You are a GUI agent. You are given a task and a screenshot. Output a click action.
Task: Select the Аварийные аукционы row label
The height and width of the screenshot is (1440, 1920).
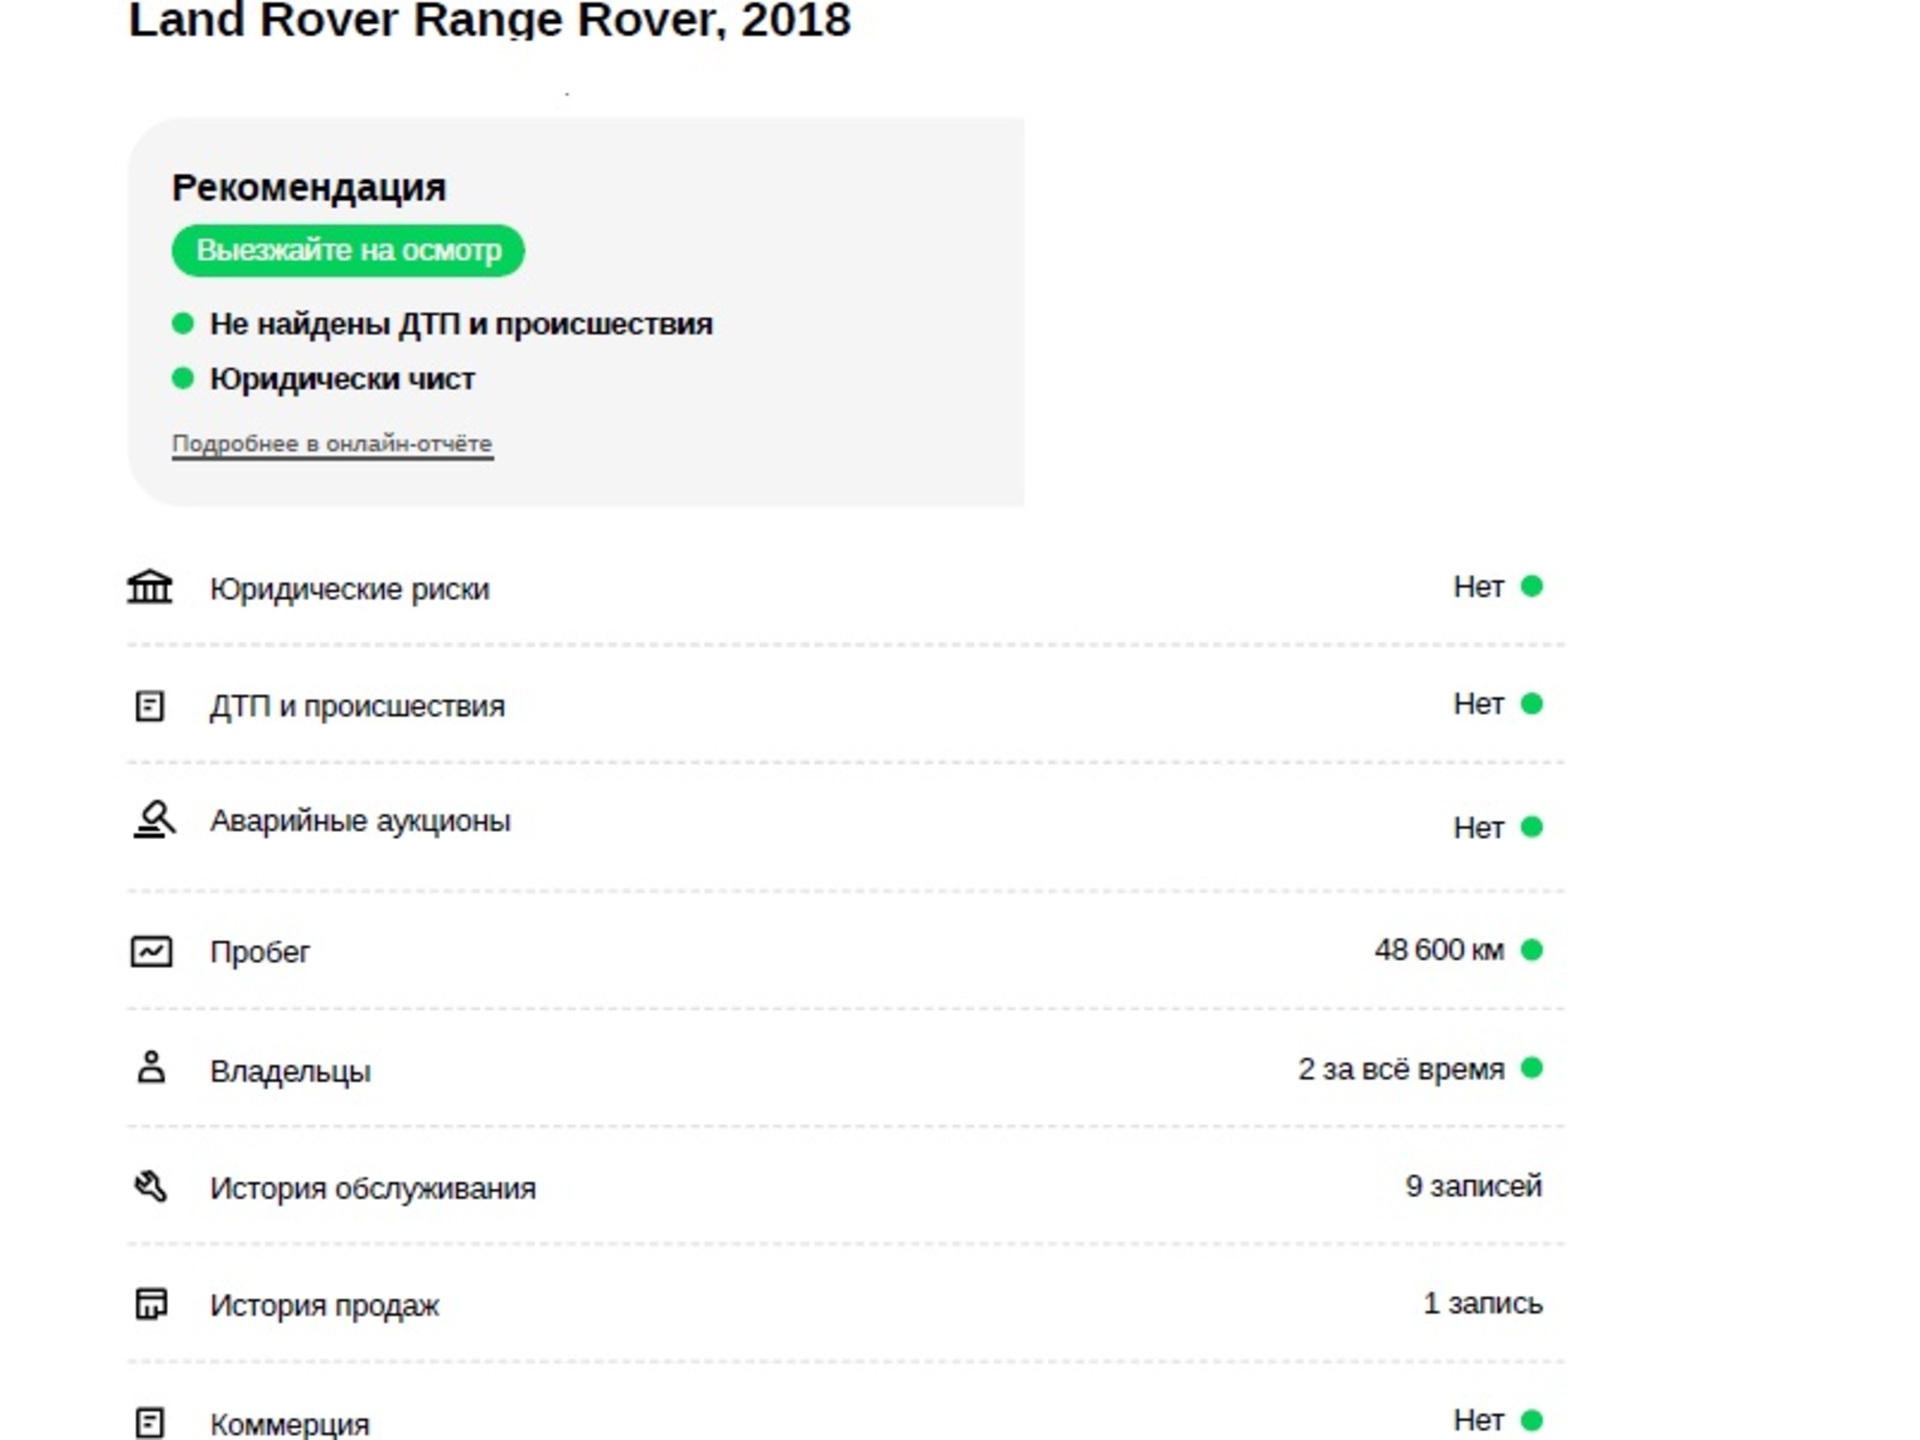(360, 821)
